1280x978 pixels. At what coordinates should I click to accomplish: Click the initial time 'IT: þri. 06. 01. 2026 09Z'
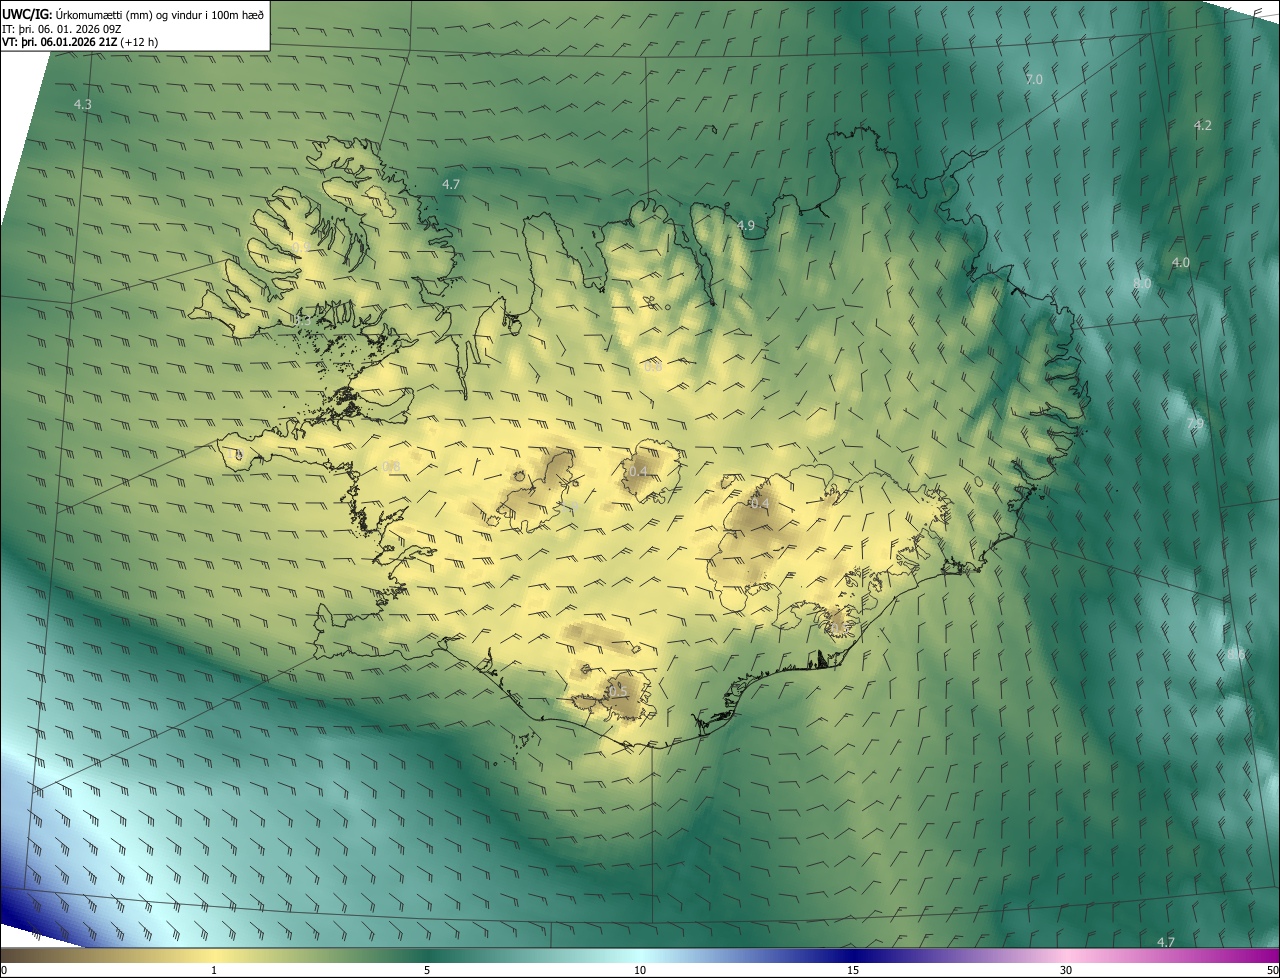tap(61, 28)
